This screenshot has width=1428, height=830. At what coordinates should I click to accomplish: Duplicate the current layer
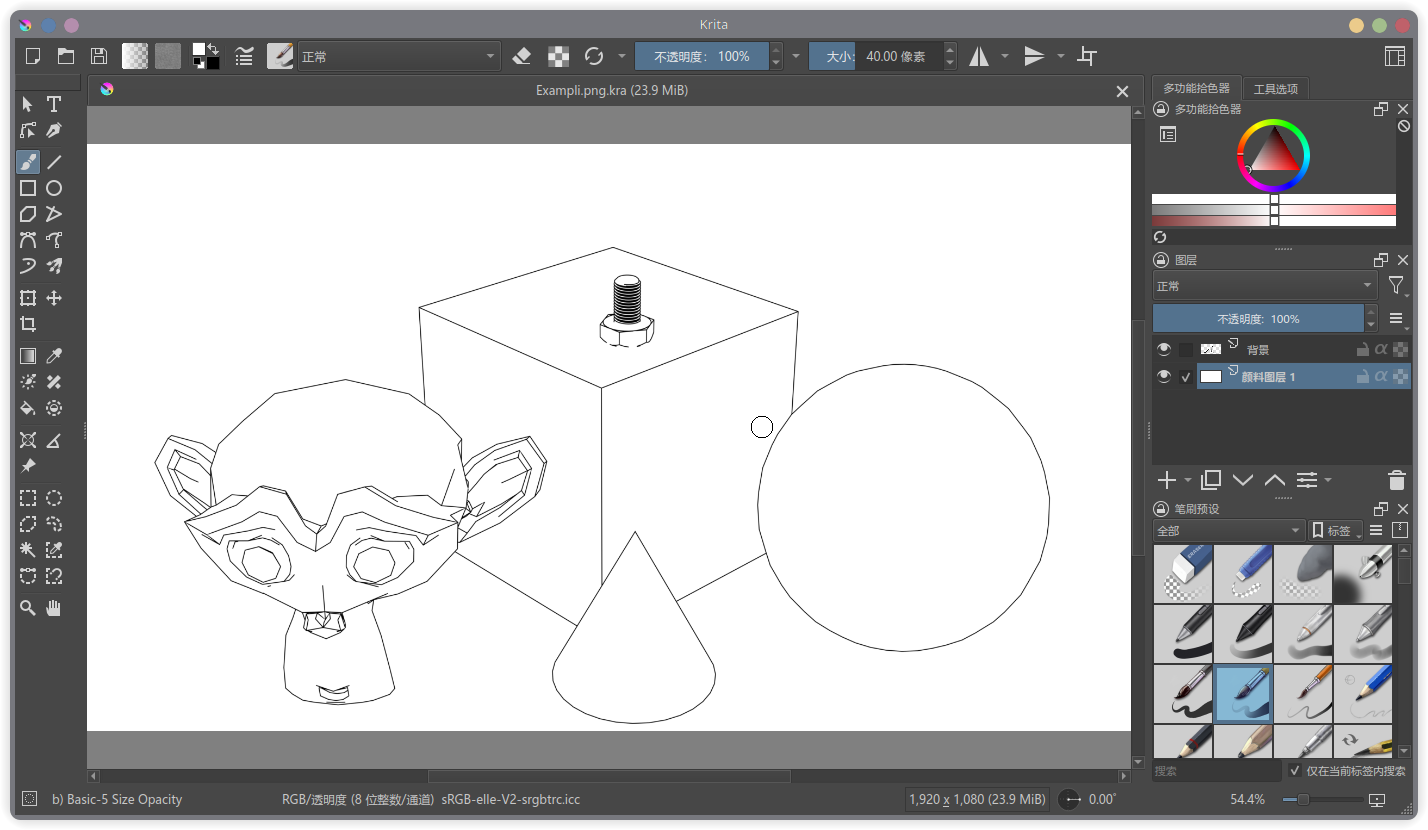click(x=1211, y=480)
